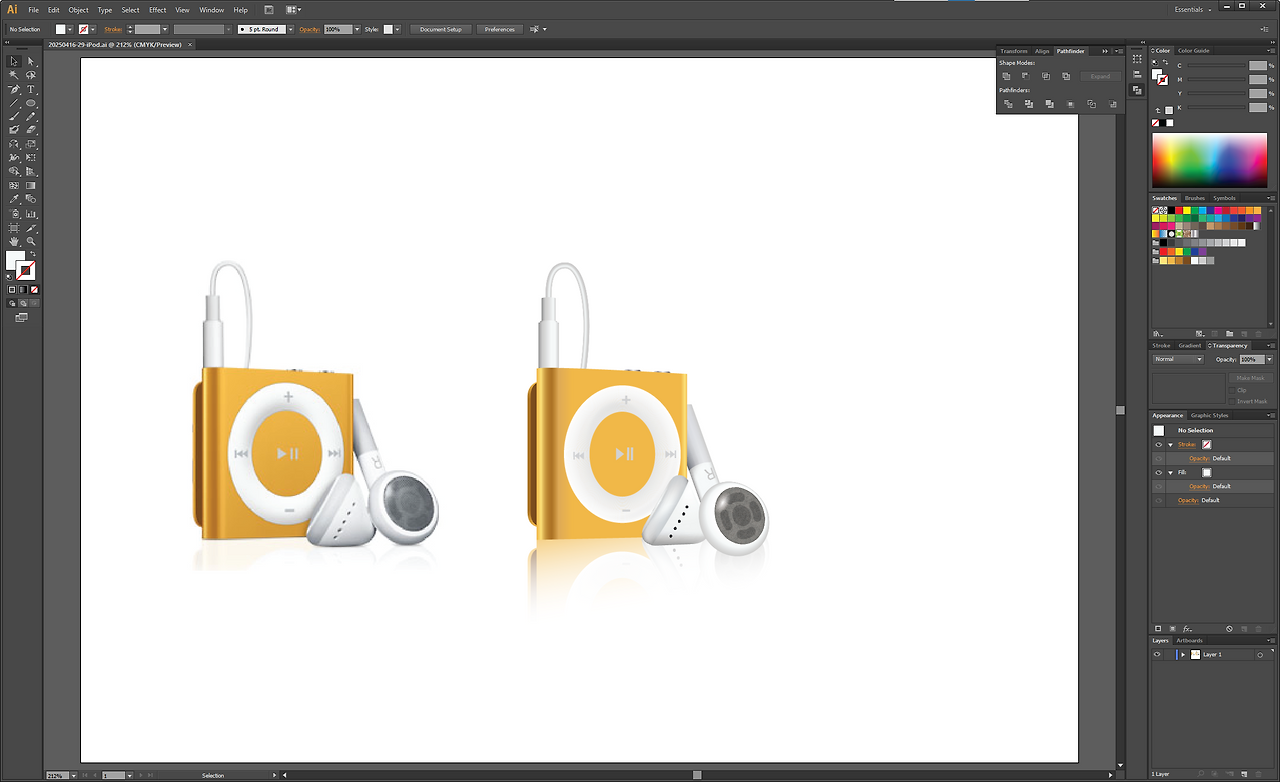Choose the Zoom tool
The image size is (1280, 782).
pos(31,241)
